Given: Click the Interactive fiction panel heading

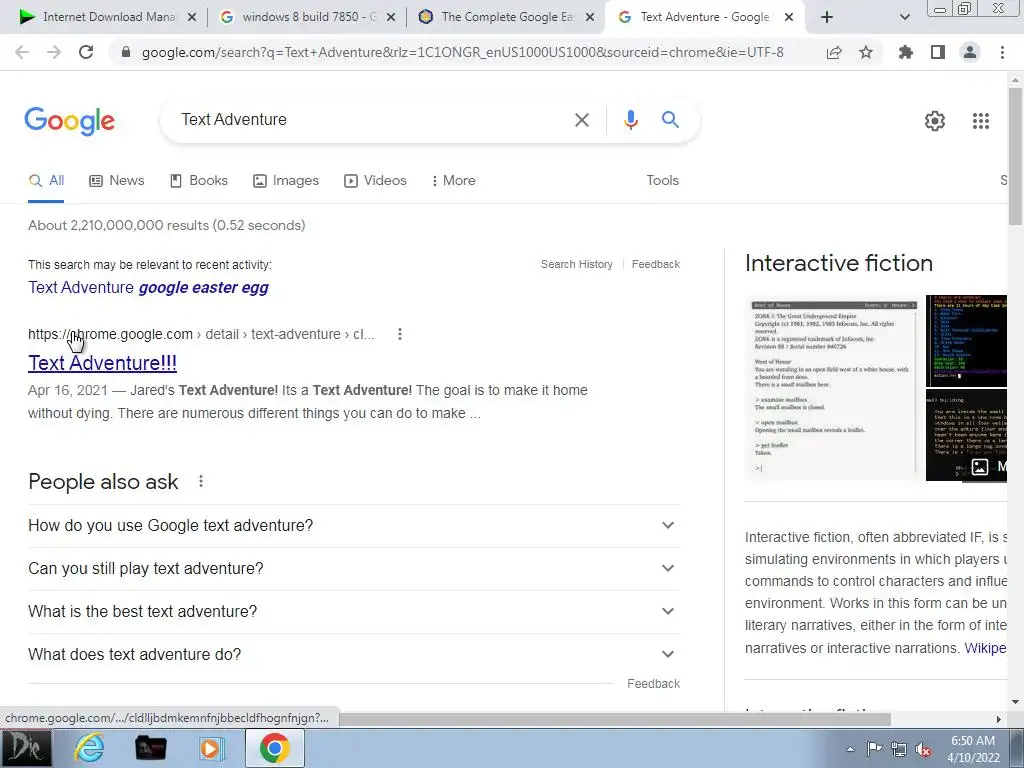Looking at the screenshot, I should (x=839, y=263).
